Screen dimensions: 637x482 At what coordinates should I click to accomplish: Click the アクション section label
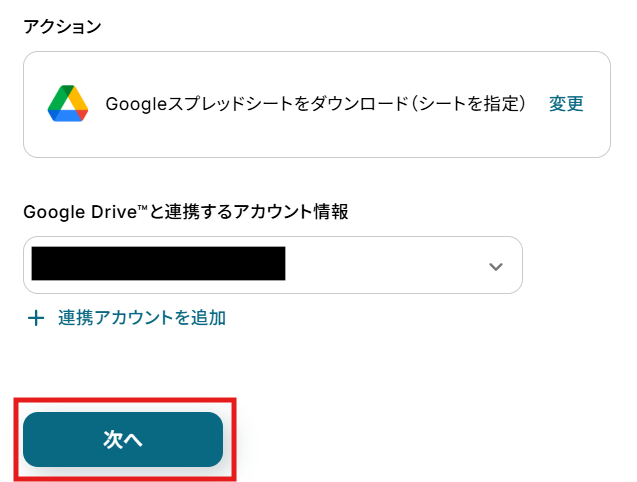[x=62, y=27]
